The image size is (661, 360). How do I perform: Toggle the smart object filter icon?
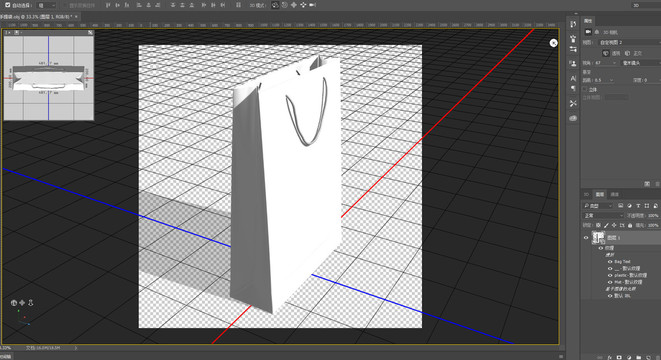tap(656, 206)
